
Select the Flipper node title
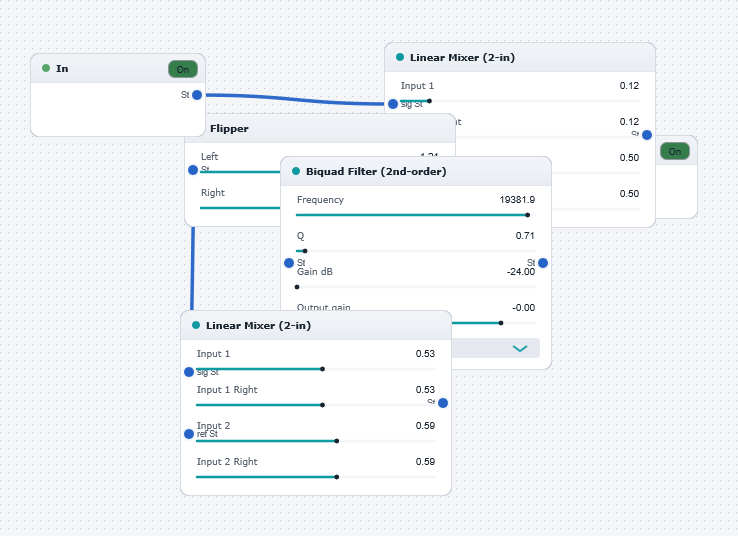229,128
